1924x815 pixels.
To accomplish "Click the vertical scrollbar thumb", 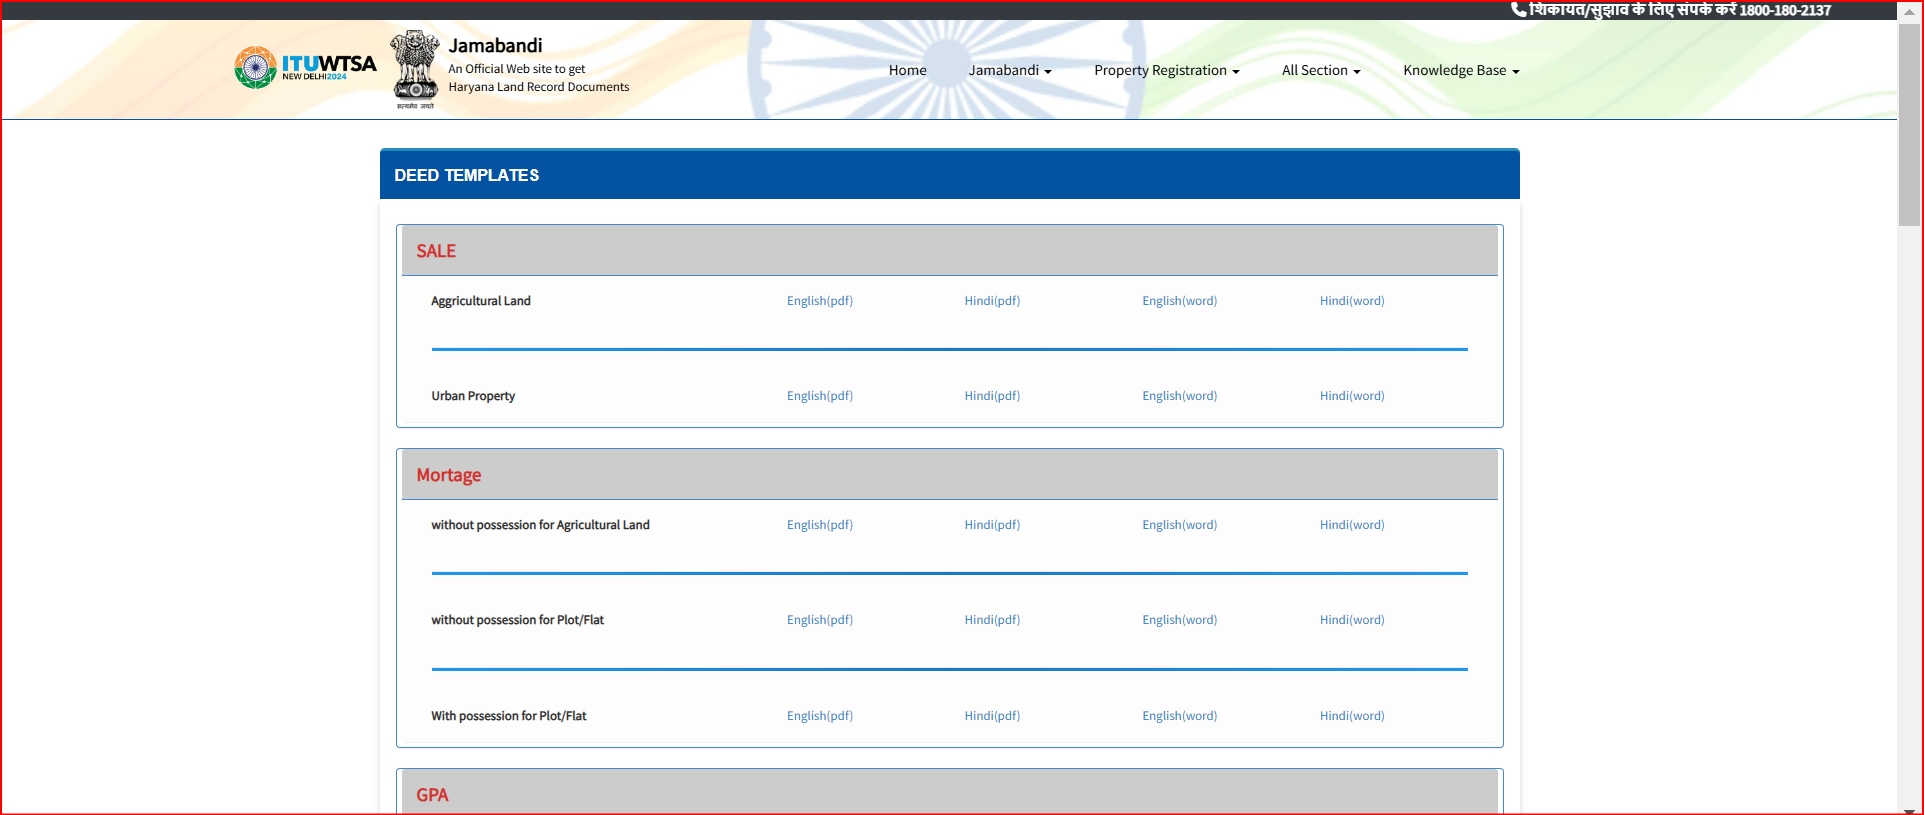I will (x=1909, y=120).
